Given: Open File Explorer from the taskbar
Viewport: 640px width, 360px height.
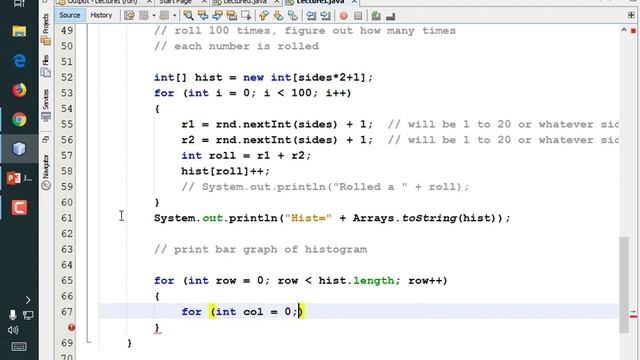Looking at the screenshot, I should [19, 31].
